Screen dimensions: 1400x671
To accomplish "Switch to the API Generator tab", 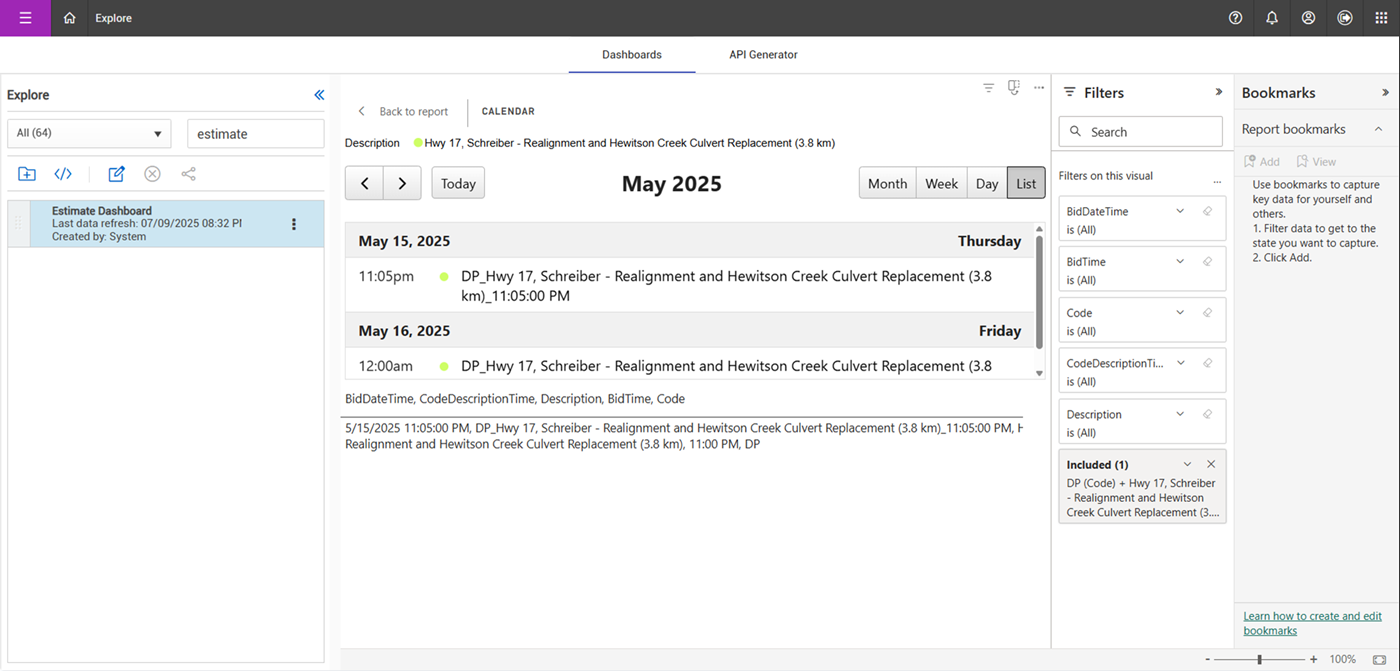I will click(763, 55).
